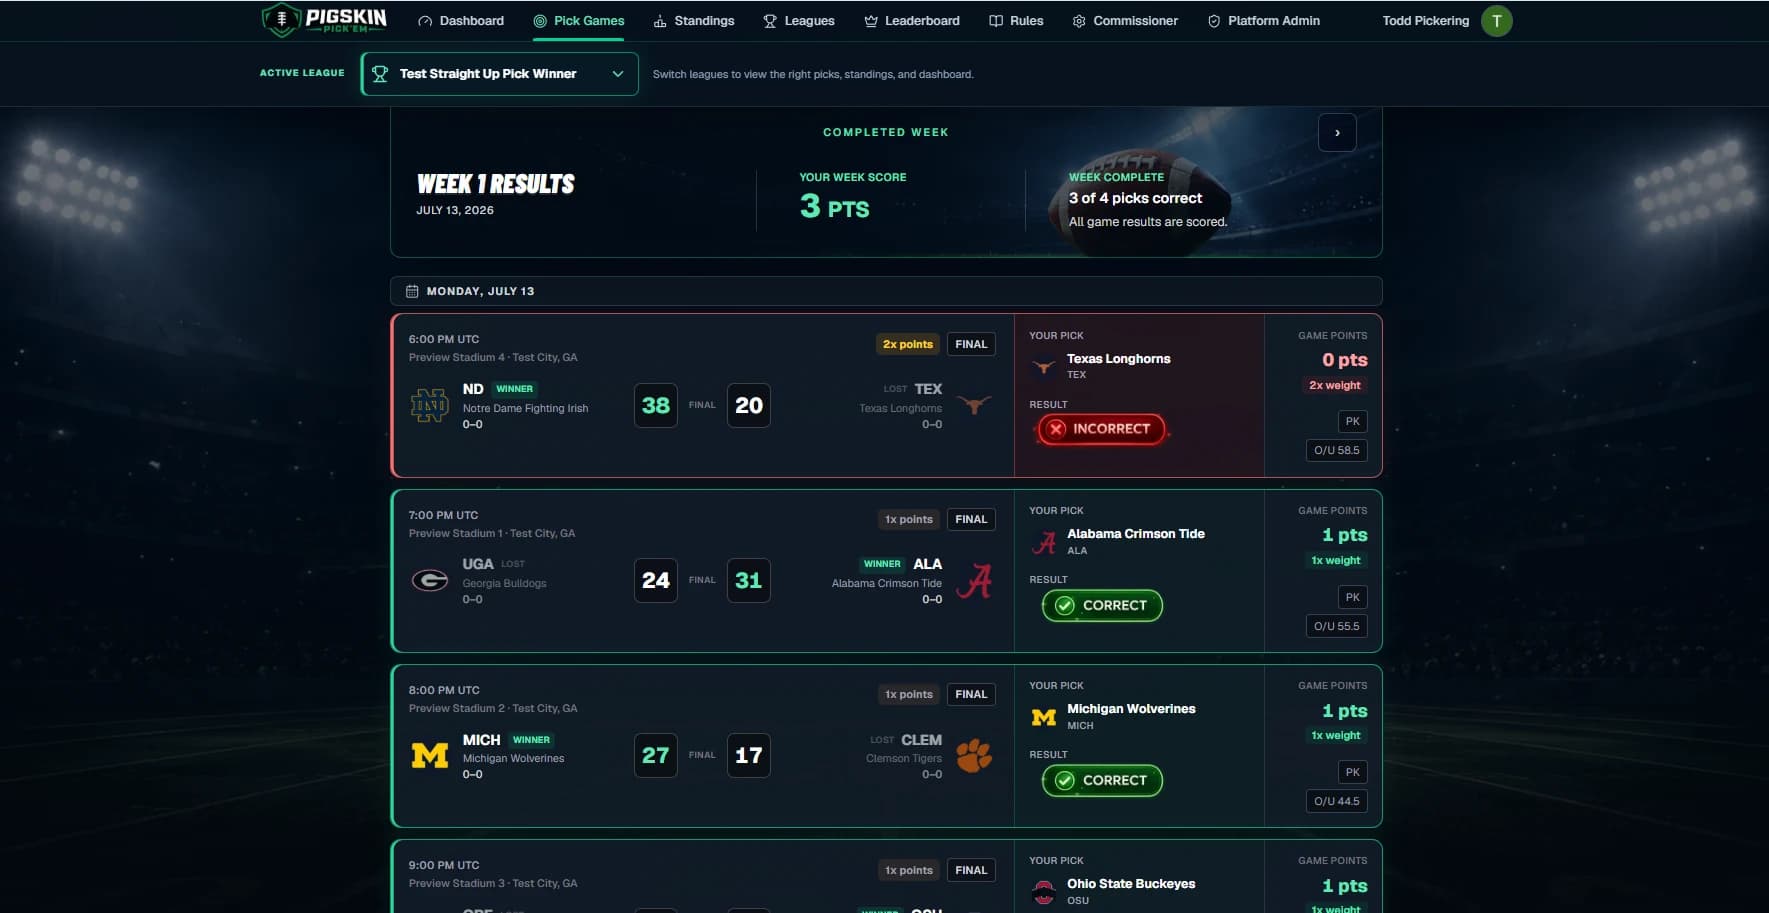Click FINAL badge on ND vs TEX game

pyautogui.click(x=971, y=344)
